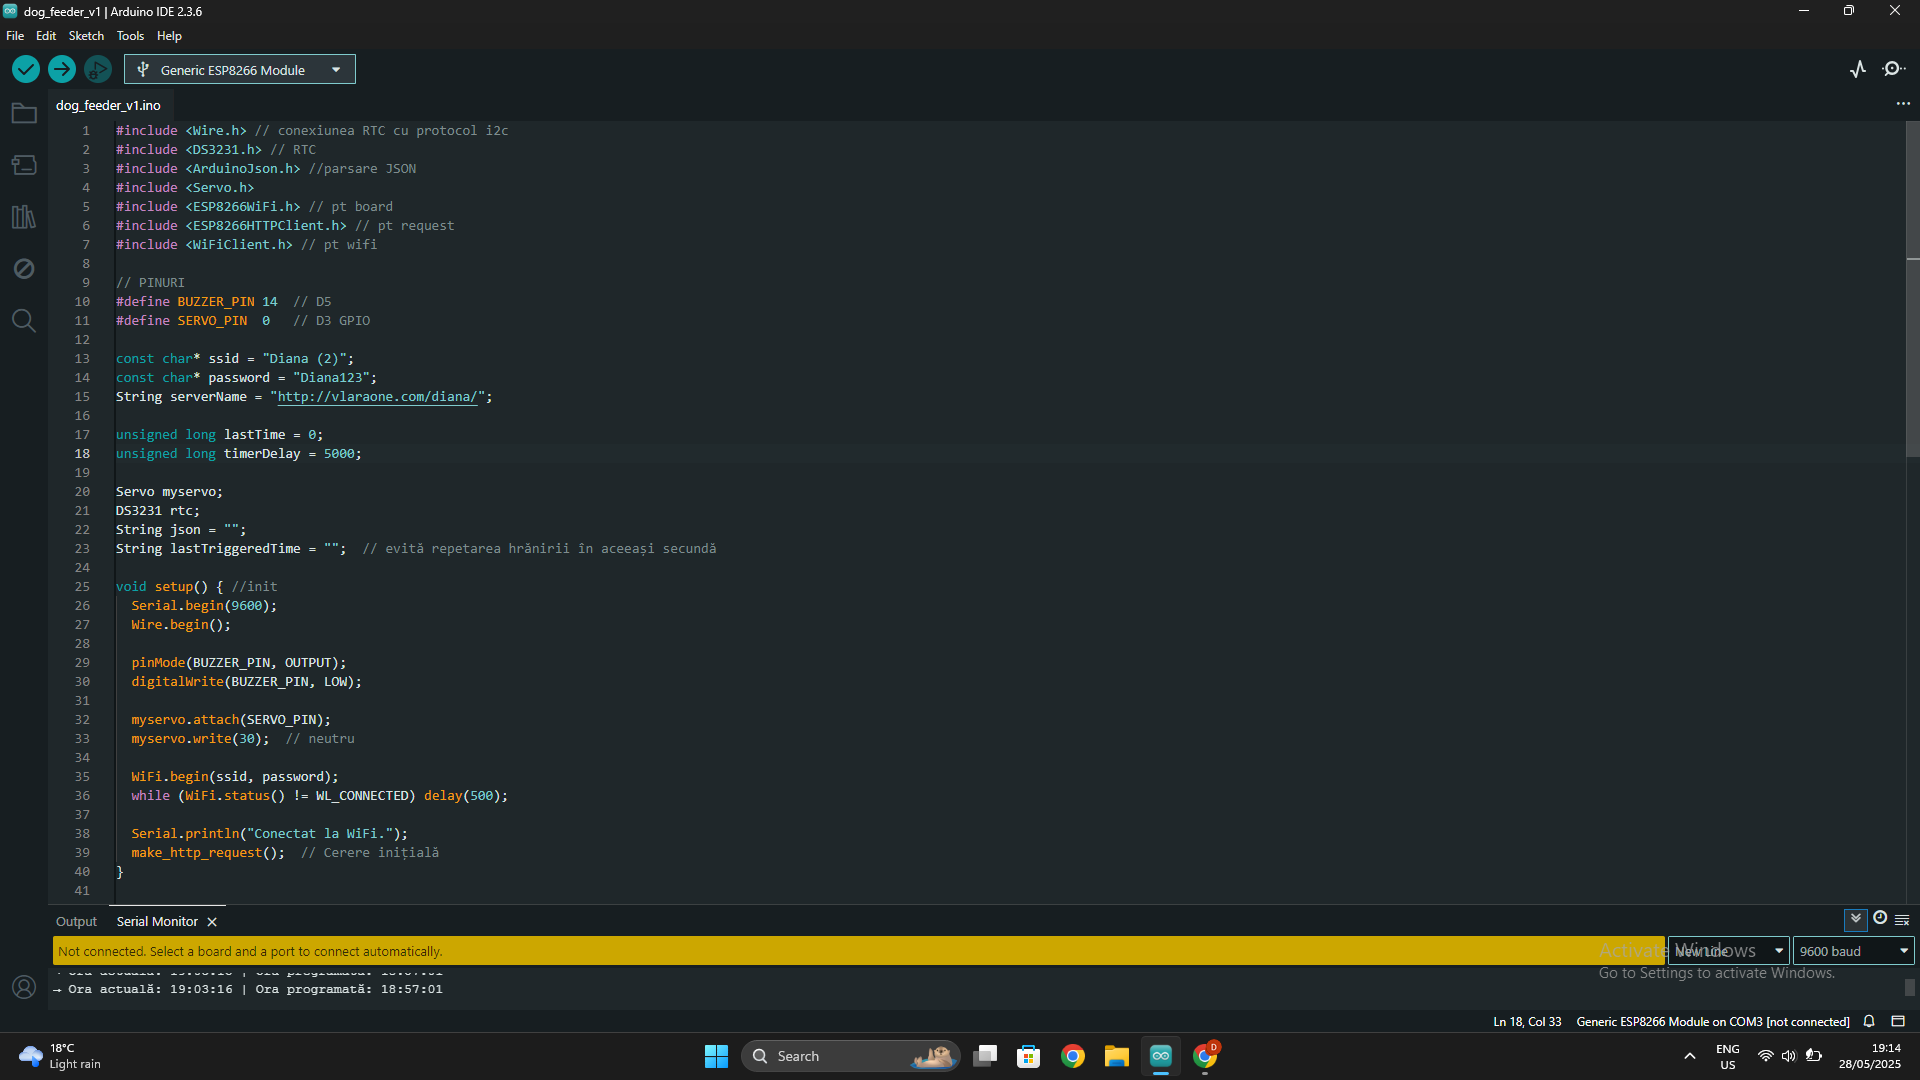Open the Serial Plotter icon
1920x1080 pixels.
pyautogui.click(x=1858, y=69)
